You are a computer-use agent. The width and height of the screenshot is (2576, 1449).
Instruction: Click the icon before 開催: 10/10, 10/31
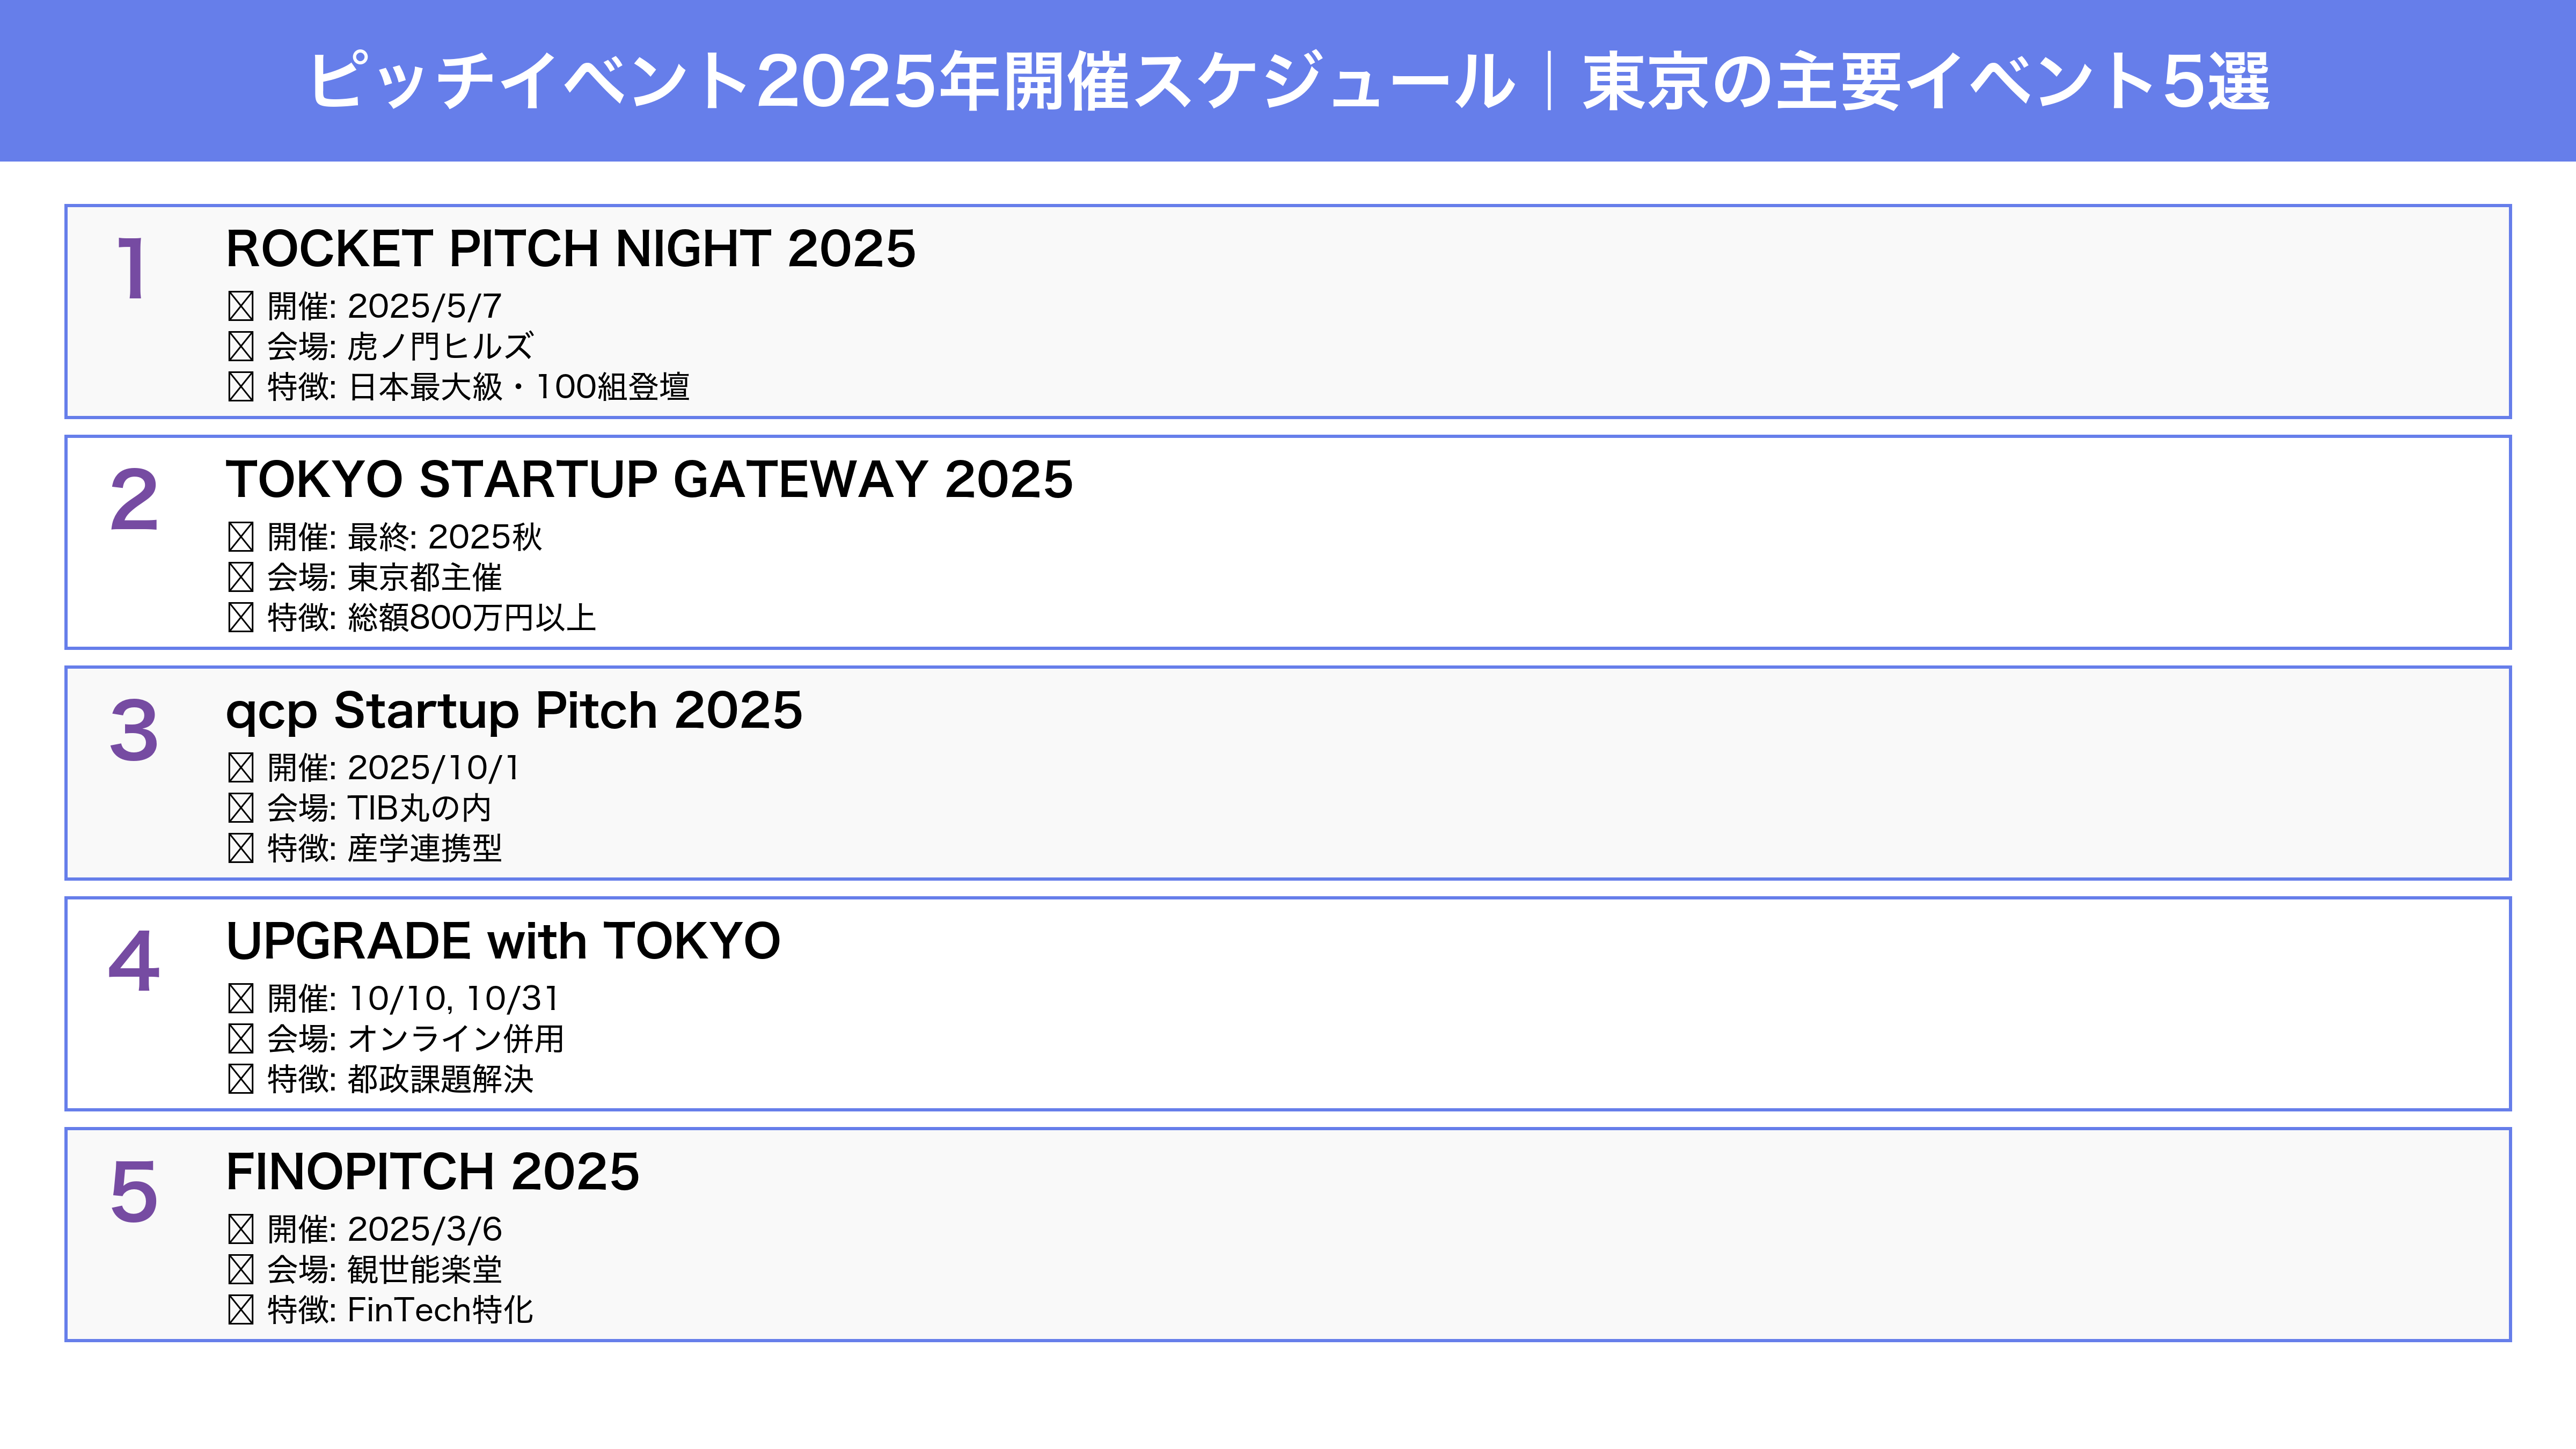point(241,998)
